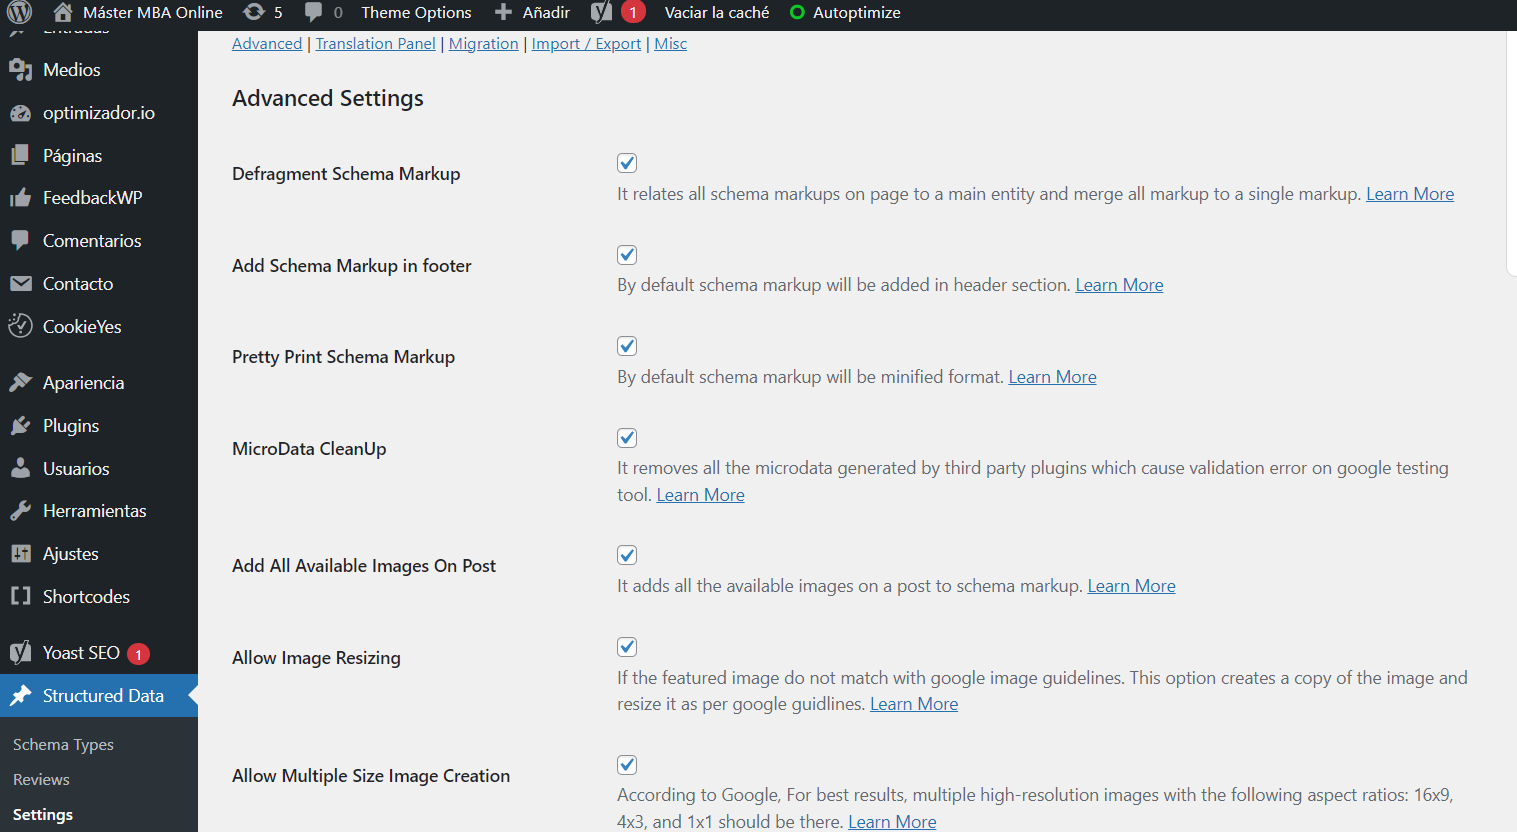Click the Shortcodes brackets icon
The width and height of the screenshot is (1517, 832).
[20, 597]
